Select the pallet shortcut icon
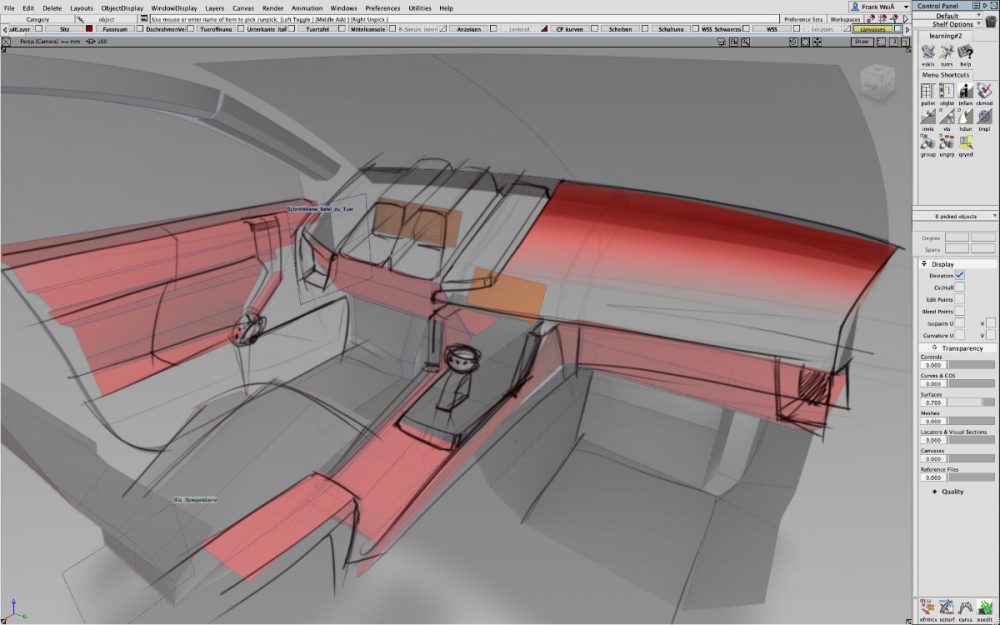 pos(927,90)
